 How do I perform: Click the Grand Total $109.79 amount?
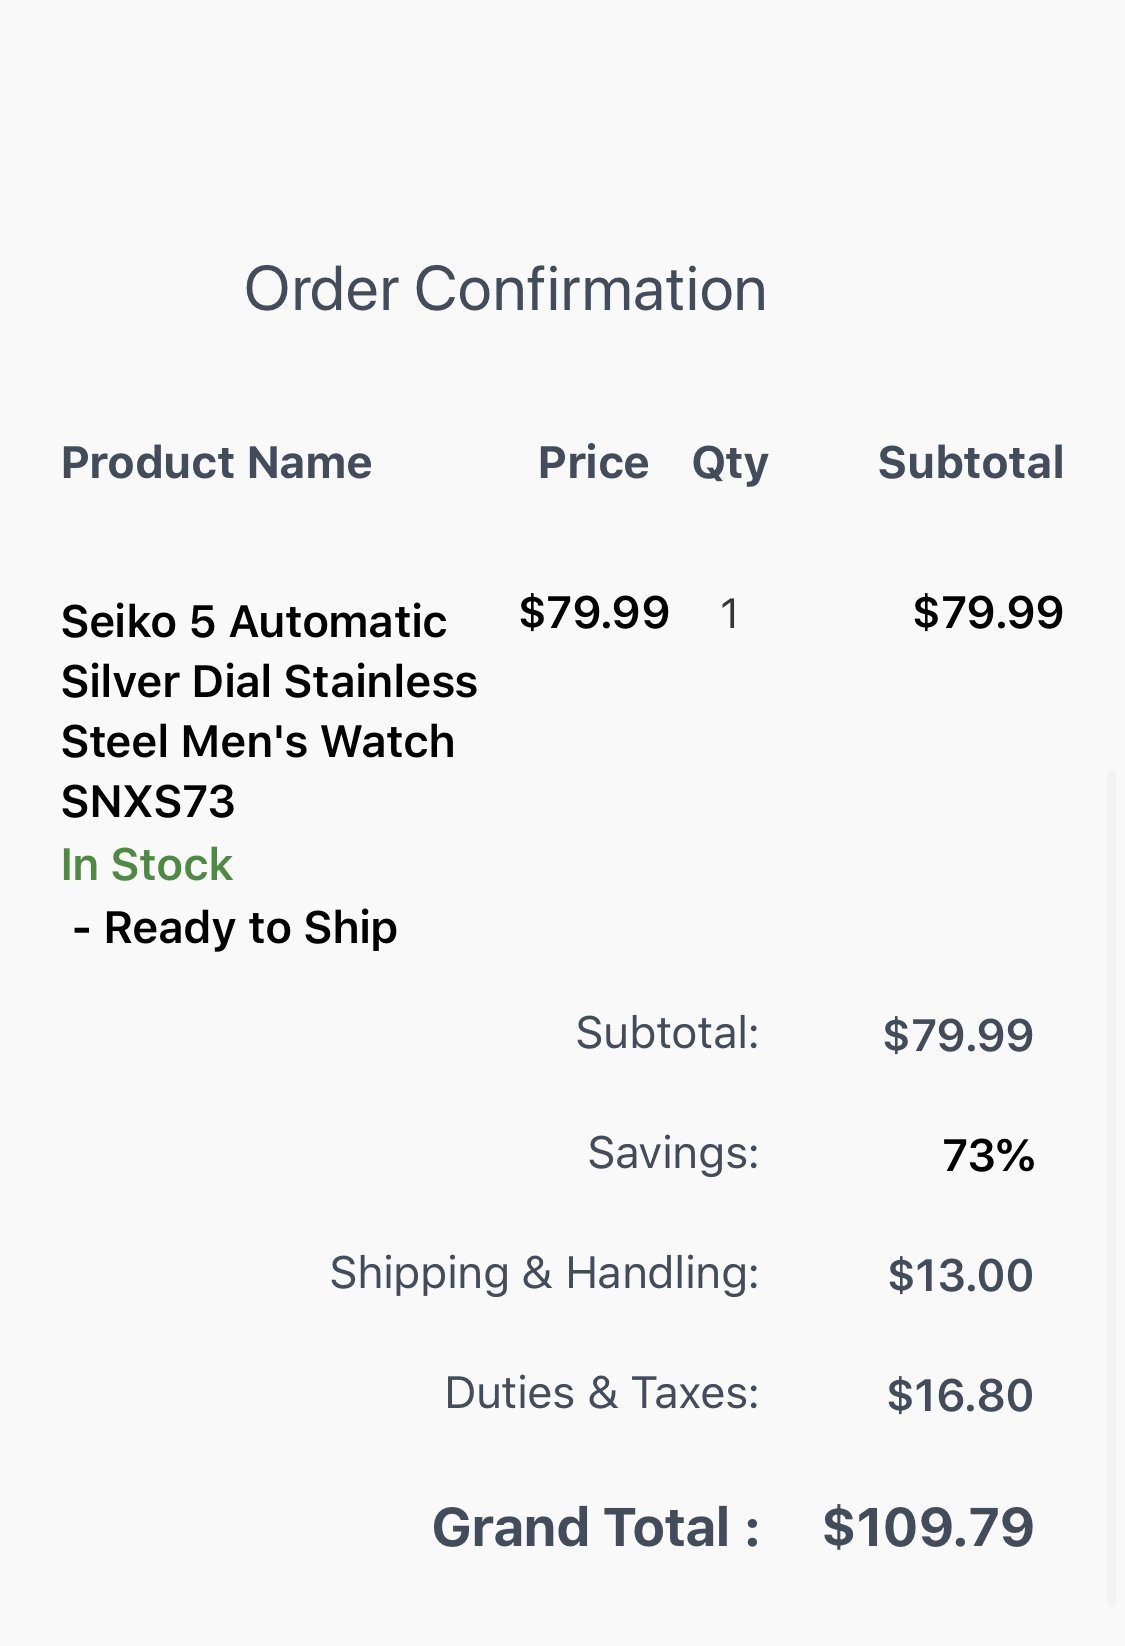[x=928, y=1528]
